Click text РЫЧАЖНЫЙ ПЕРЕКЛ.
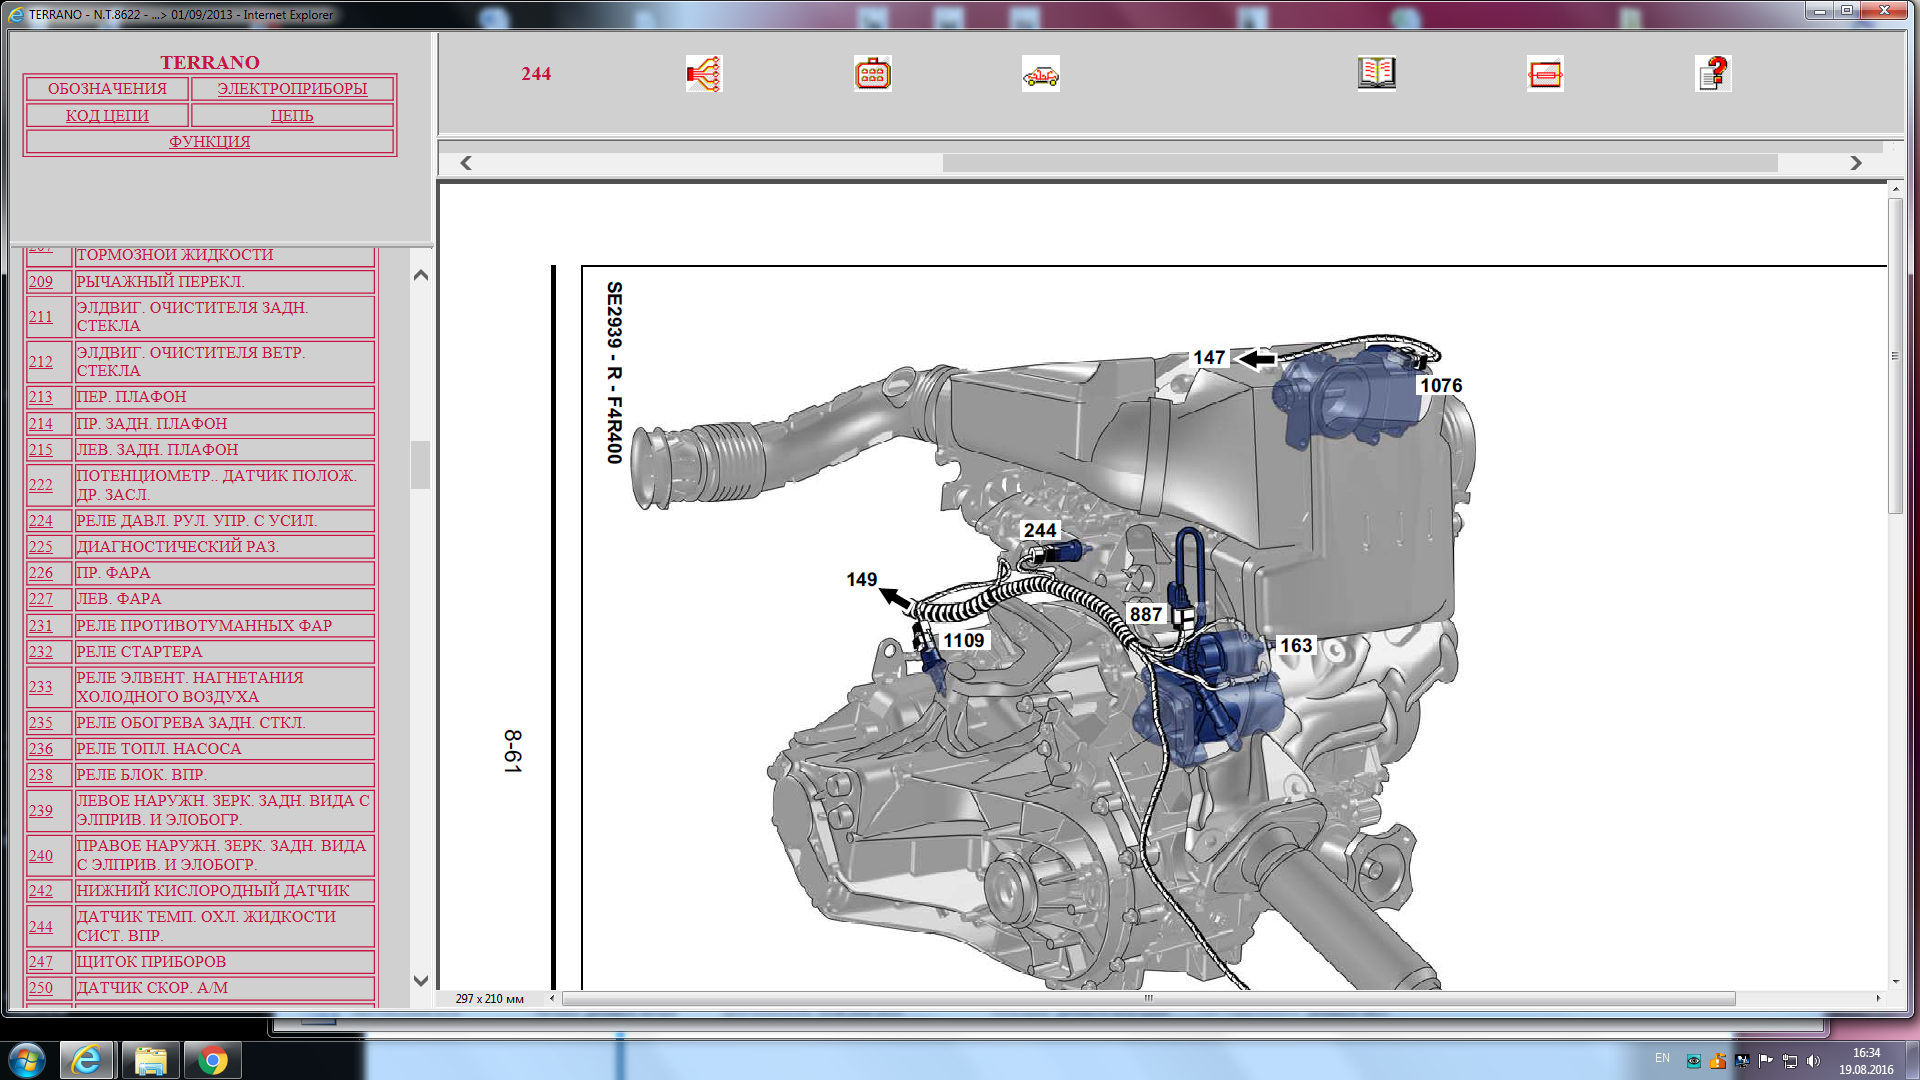 [x=161, y=282]
